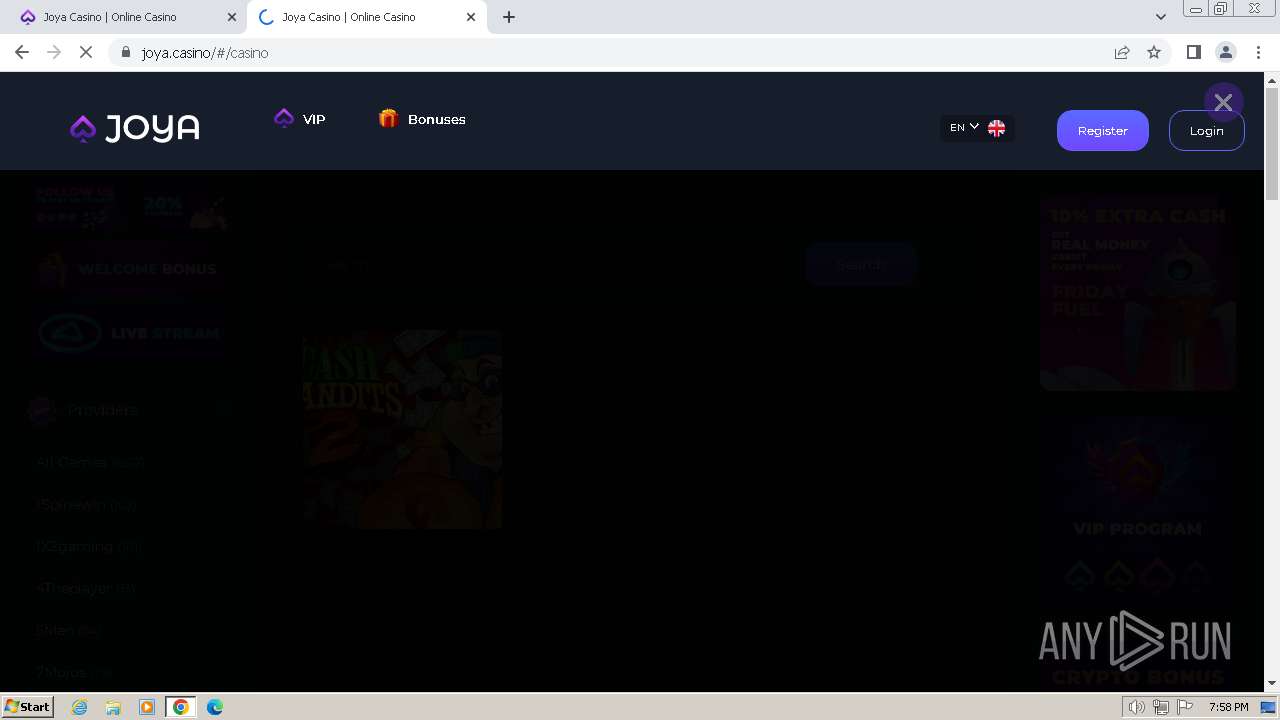The image size is (1280, 720).
Task: Open the 10% Extra Cash Friday Fuel banner
Action: tap(1138, 293)
